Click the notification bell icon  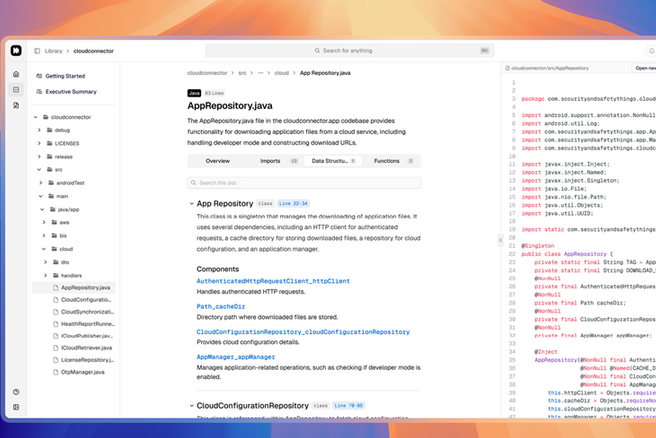tap(651, 50)
